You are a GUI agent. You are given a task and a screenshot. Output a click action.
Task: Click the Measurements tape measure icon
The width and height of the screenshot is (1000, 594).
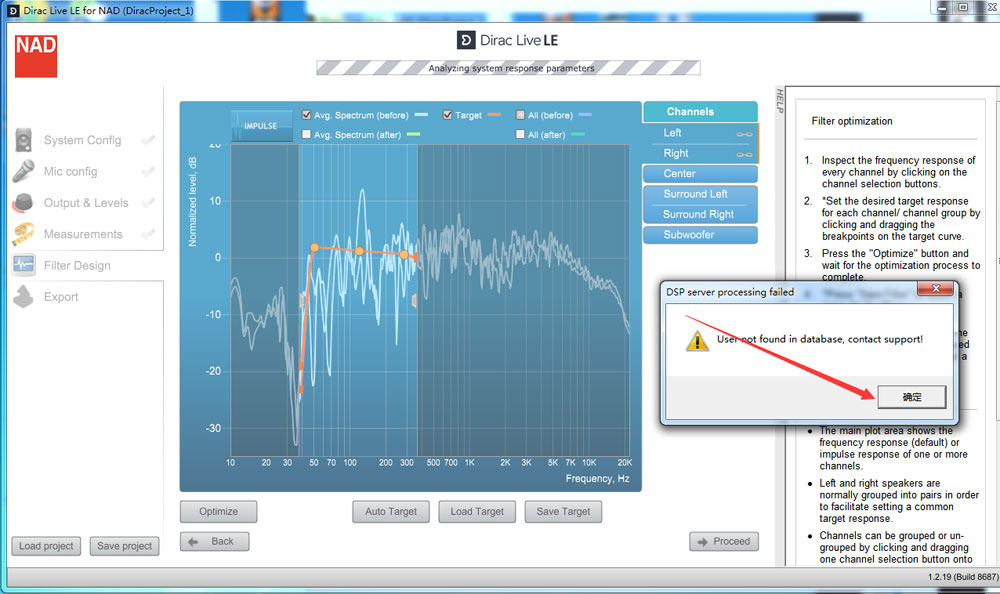pos(24,234)
